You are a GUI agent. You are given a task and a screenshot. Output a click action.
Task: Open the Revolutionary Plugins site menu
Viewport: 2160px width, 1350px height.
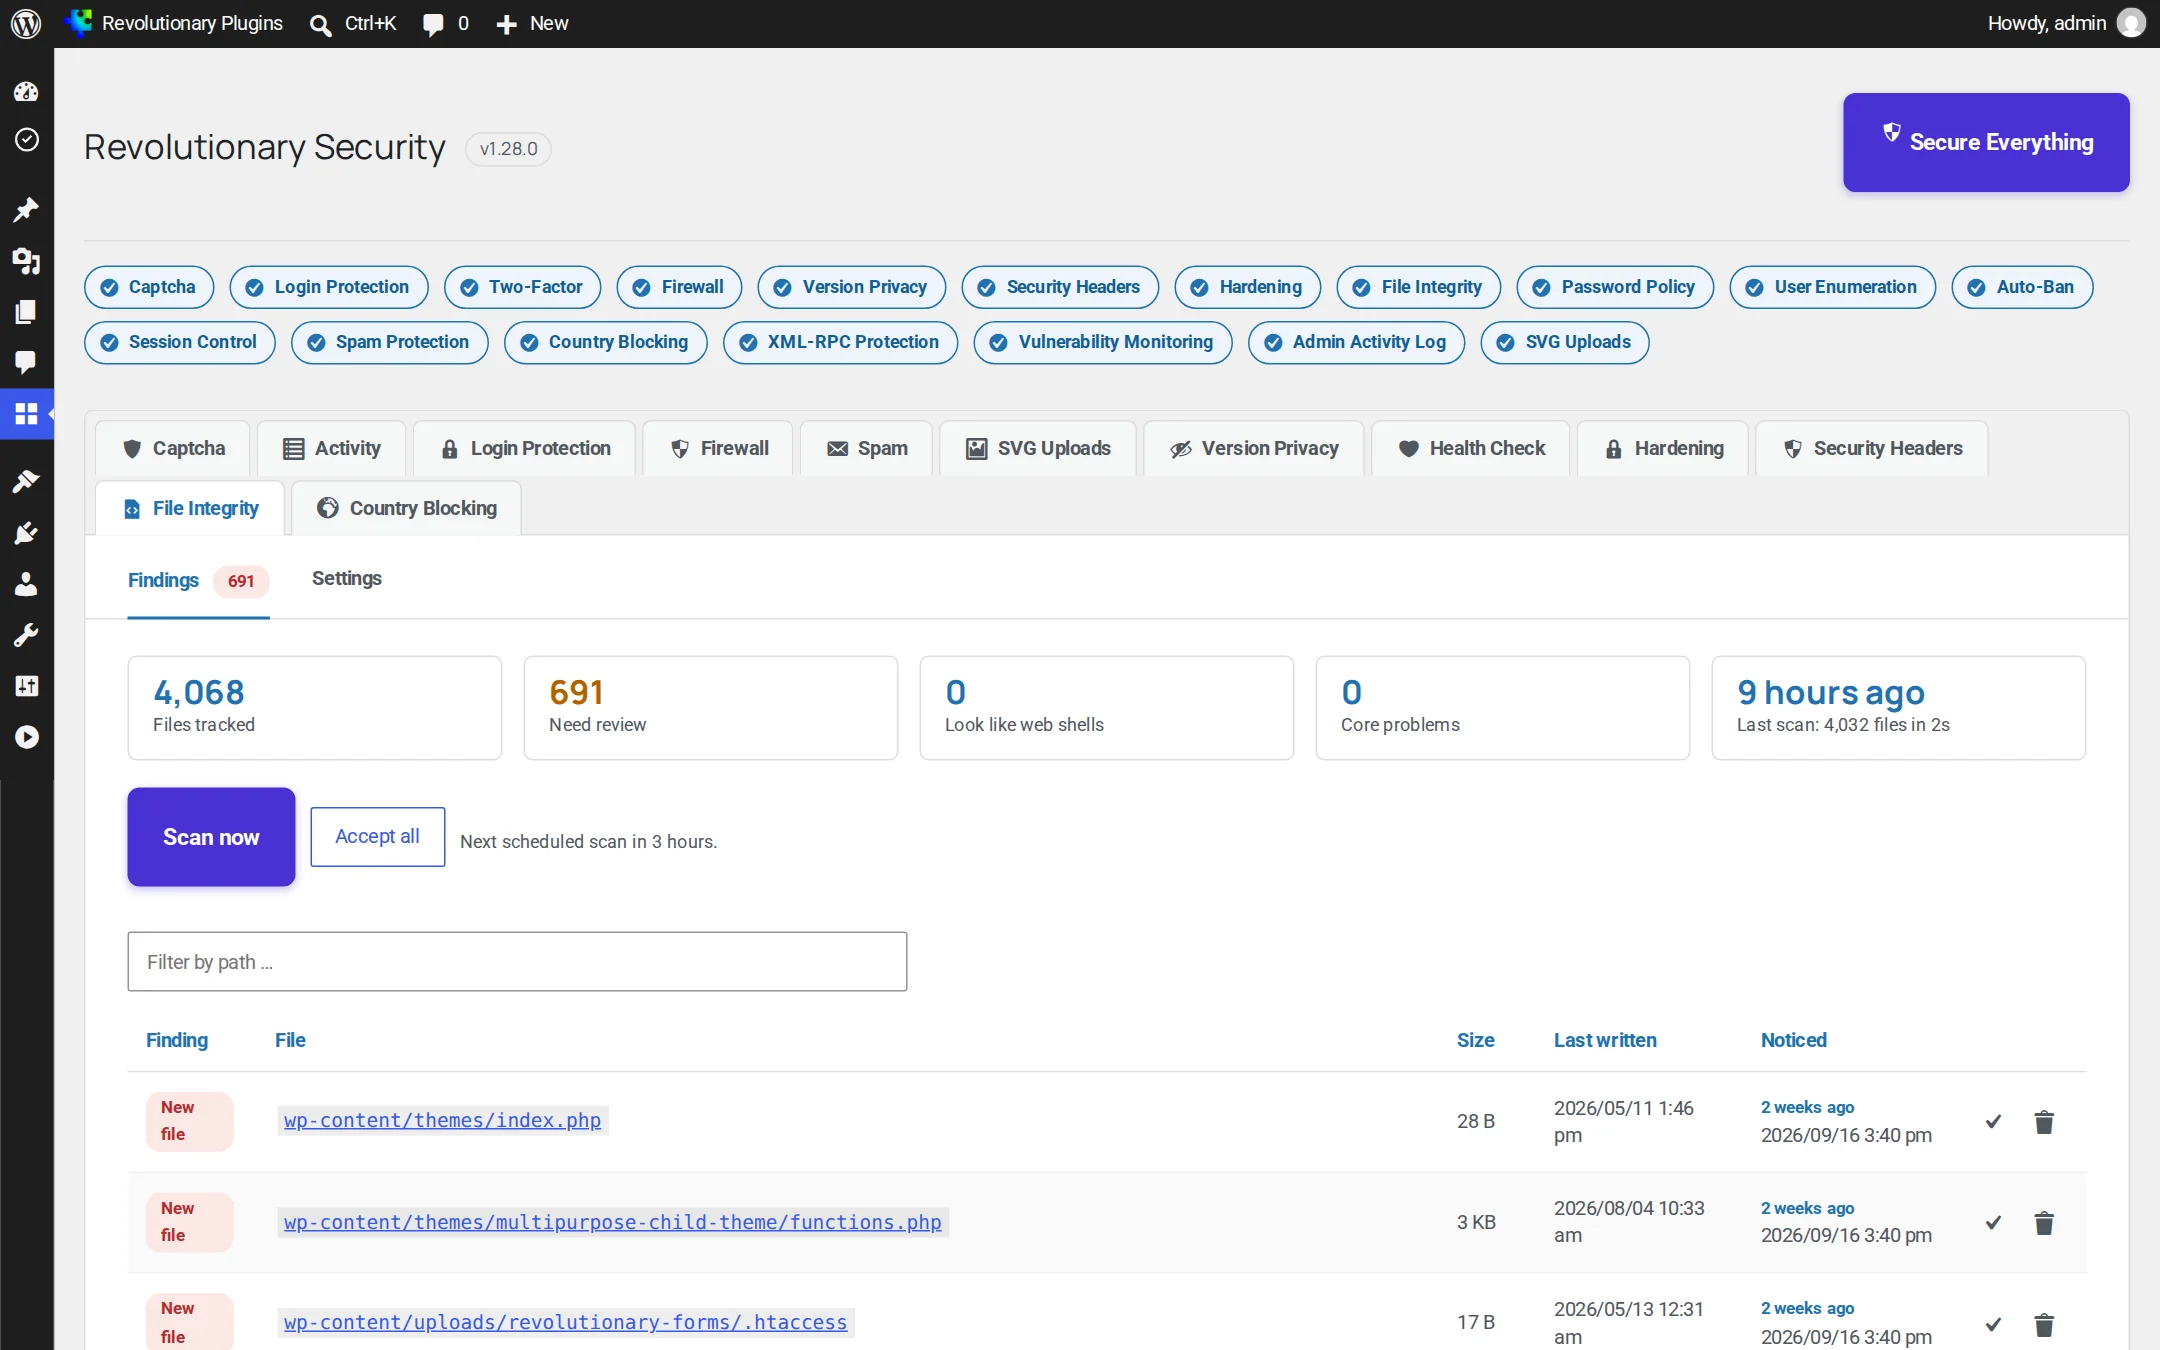(x=176, y=23)
